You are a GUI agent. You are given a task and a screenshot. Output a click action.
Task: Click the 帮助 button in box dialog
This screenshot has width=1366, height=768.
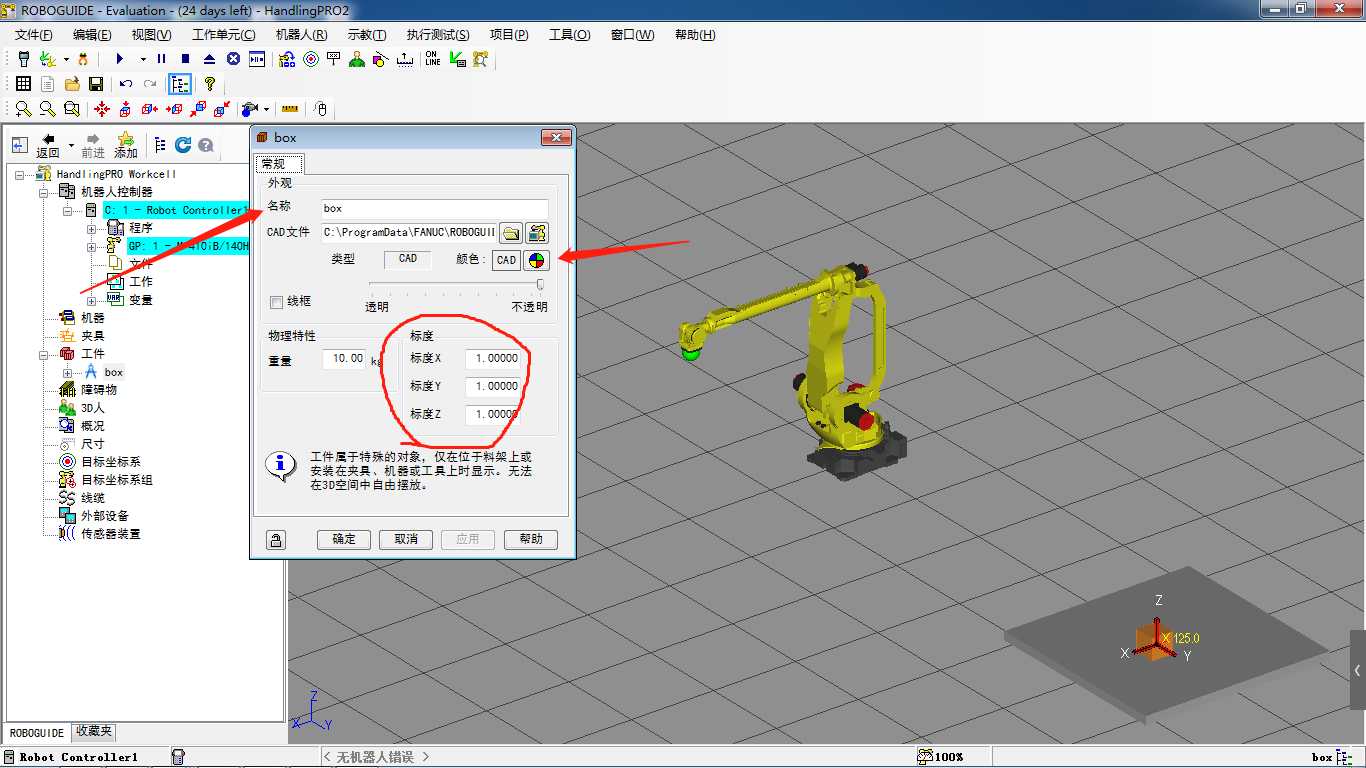[x=530, y=539]
